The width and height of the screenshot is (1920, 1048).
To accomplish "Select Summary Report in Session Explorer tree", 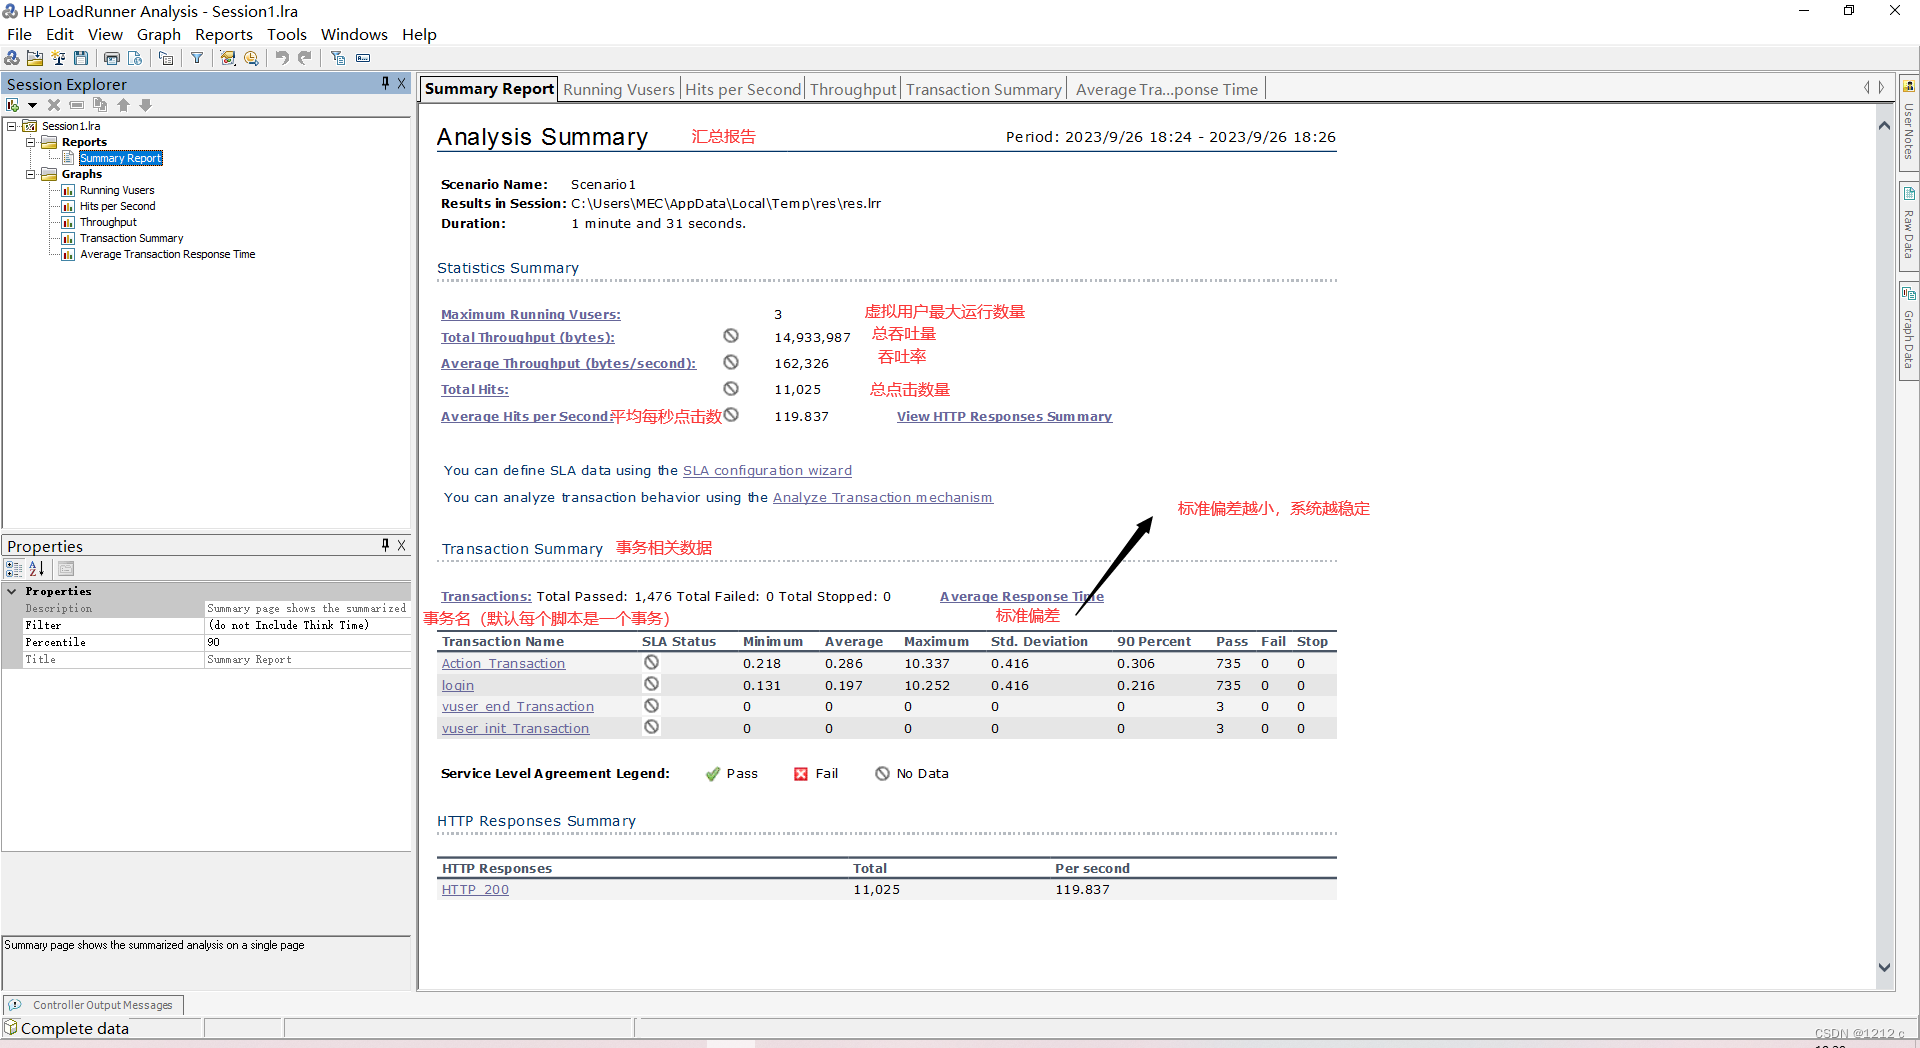I will (120, 158).
